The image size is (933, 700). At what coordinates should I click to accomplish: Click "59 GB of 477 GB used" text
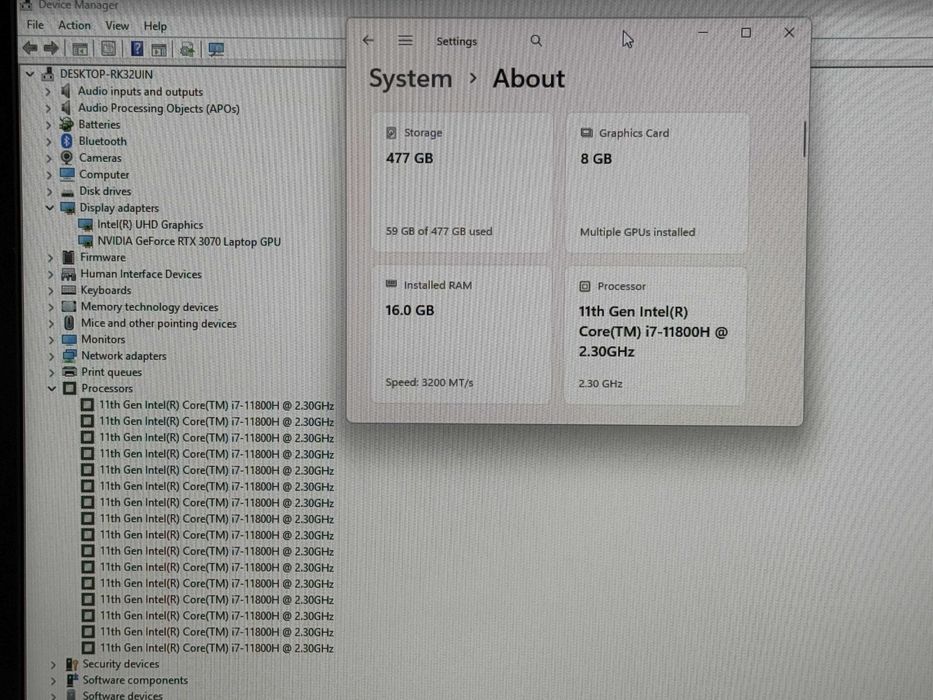coord(439,231)
